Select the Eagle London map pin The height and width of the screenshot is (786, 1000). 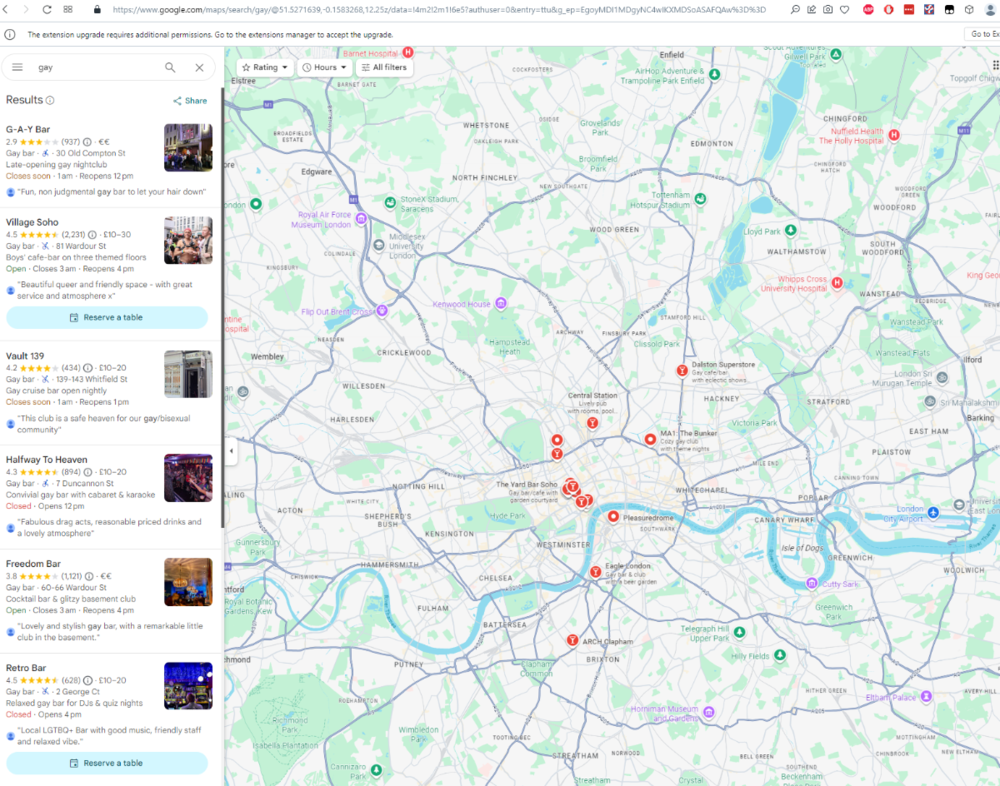(595, 572)
